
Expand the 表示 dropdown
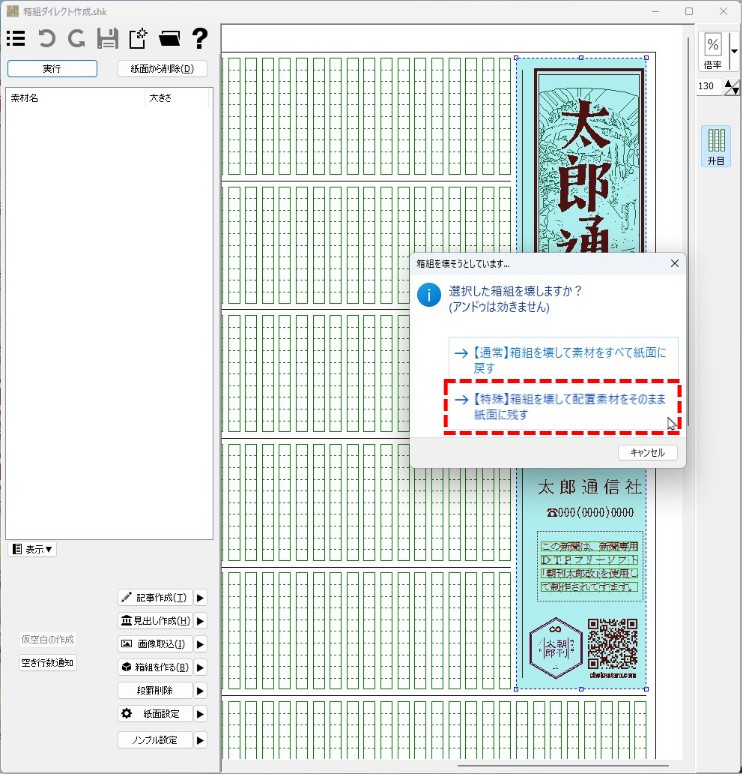coord(33,549)
